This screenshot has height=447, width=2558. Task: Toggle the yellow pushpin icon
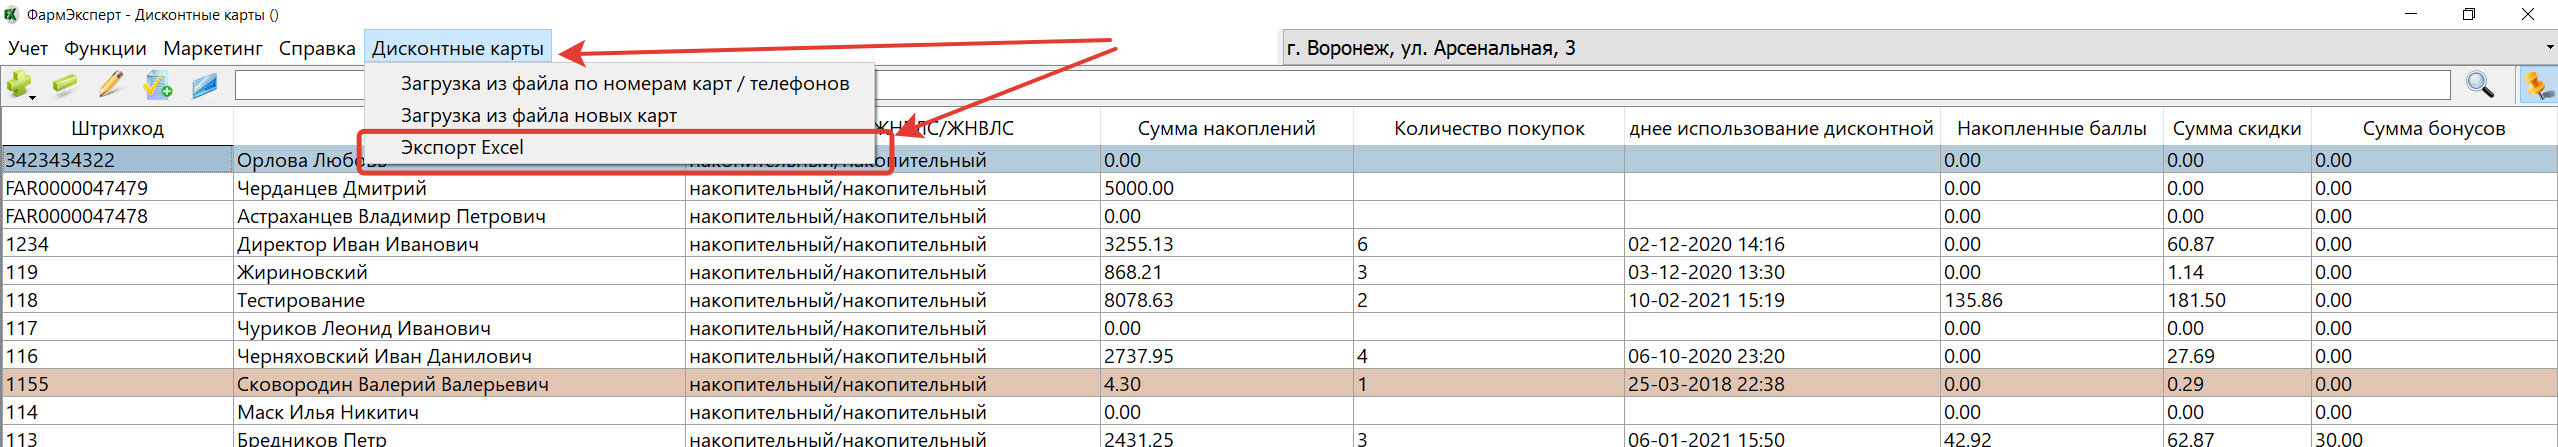pos(2536,85)
